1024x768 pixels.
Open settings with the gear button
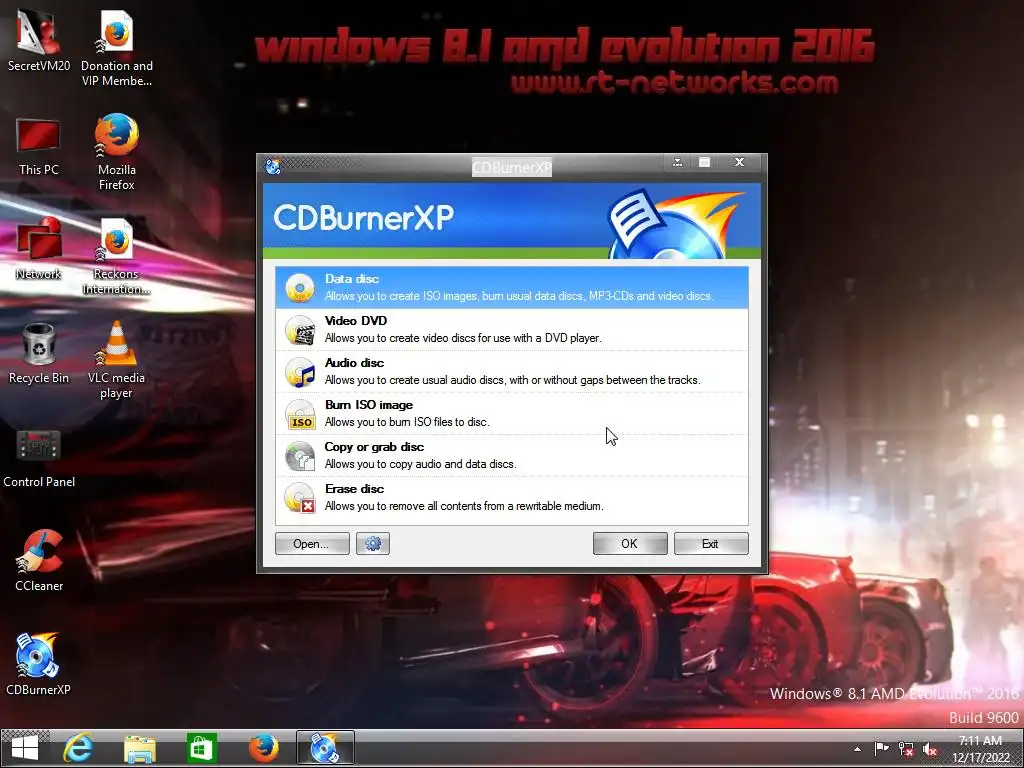[373, 543]
